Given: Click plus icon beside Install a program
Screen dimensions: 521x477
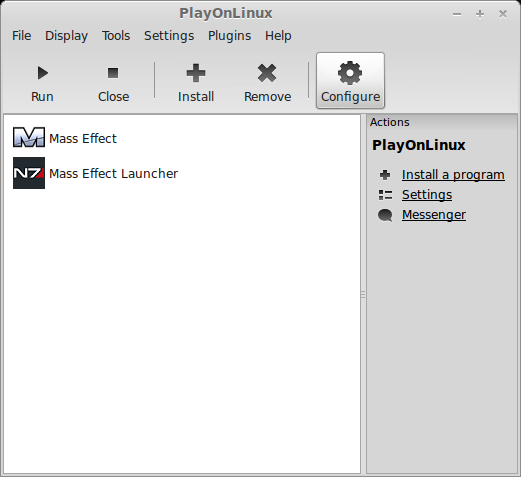Looking at the screenshot, I should coord(385,175).
